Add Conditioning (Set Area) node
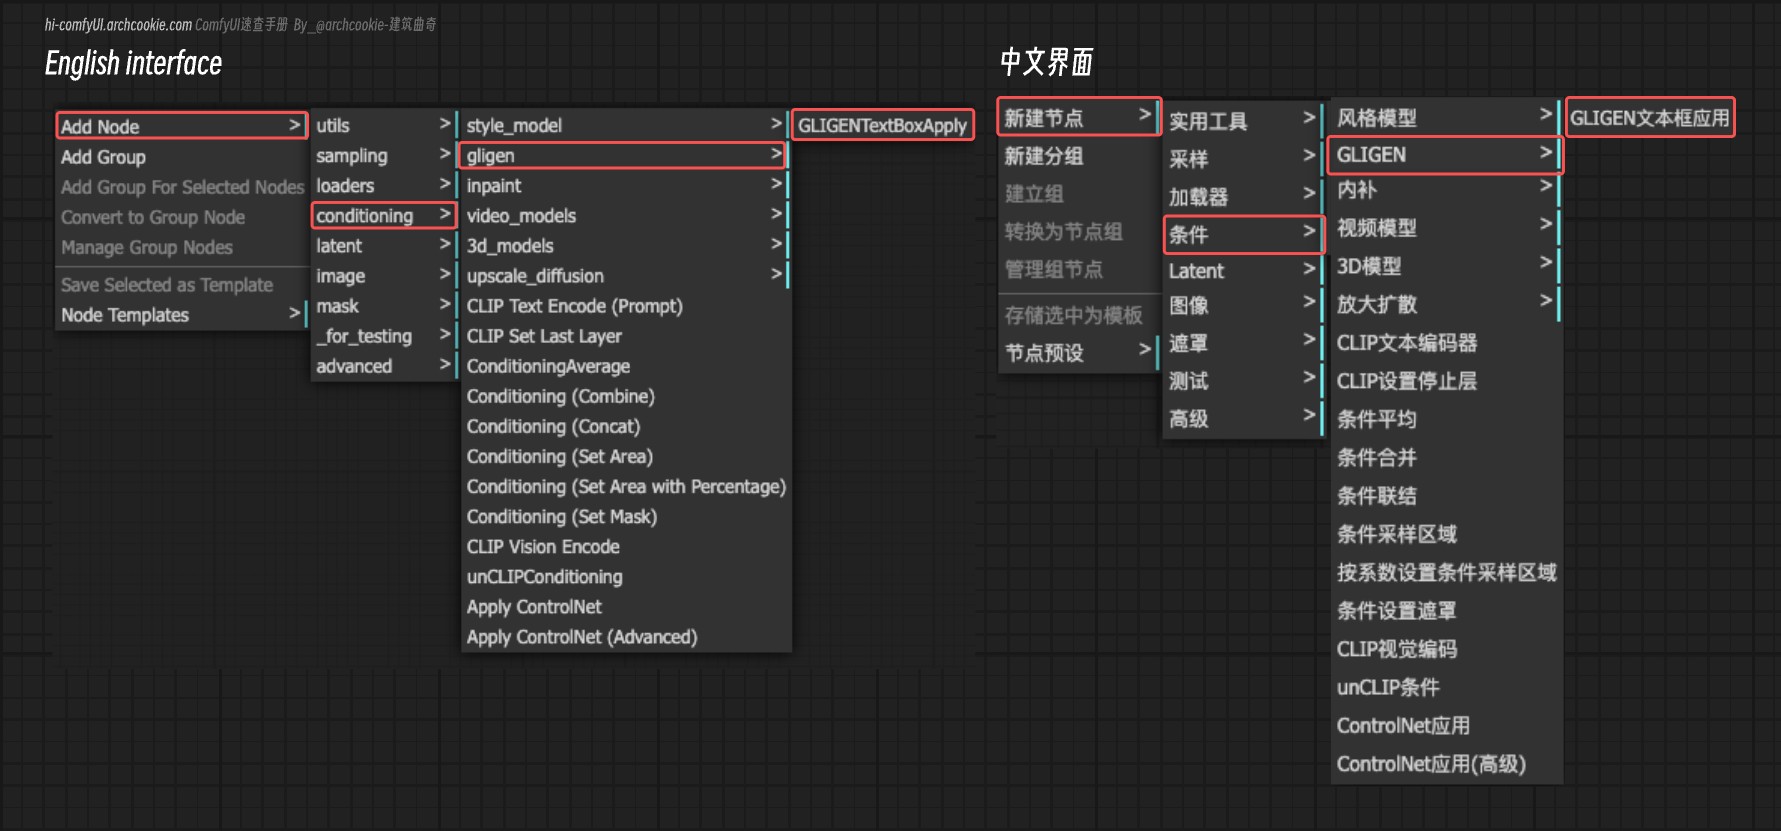 tap(625, 456)
